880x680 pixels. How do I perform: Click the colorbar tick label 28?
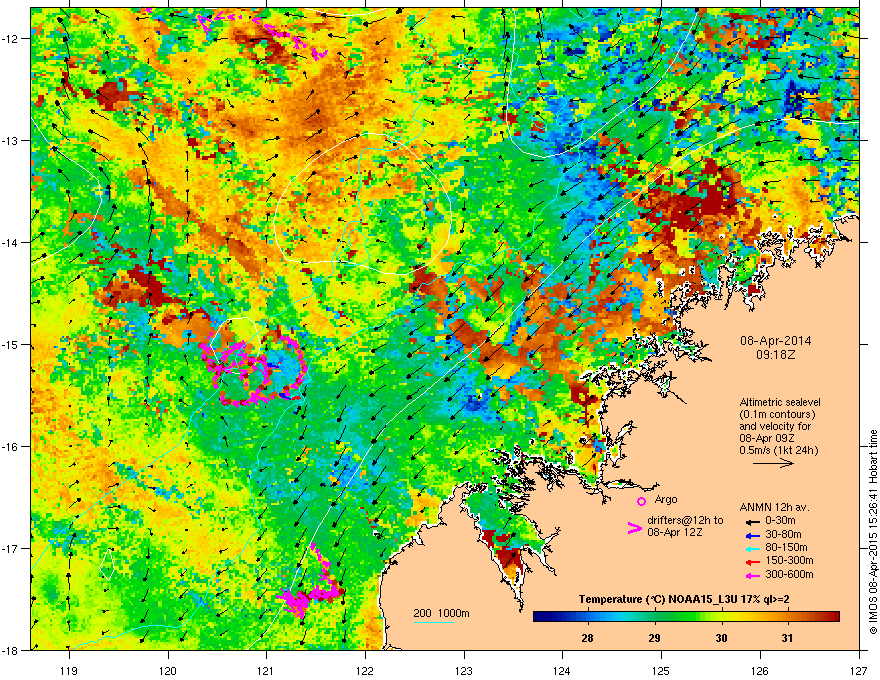588,638
